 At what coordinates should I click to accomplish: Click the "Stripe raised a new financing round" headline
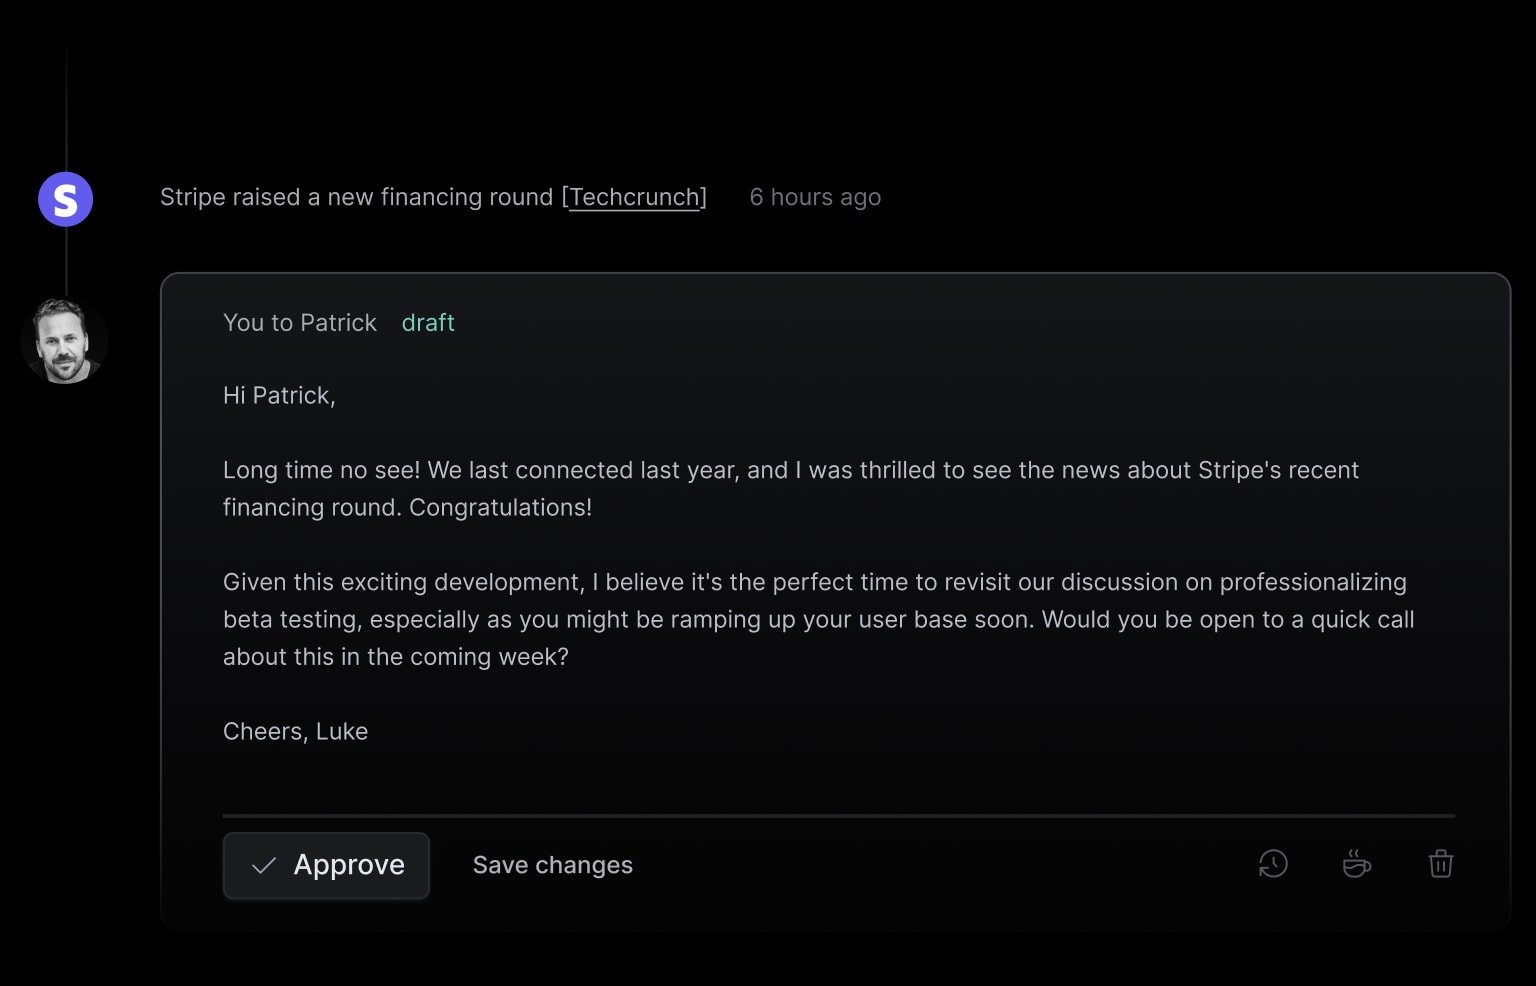[356, 197]
